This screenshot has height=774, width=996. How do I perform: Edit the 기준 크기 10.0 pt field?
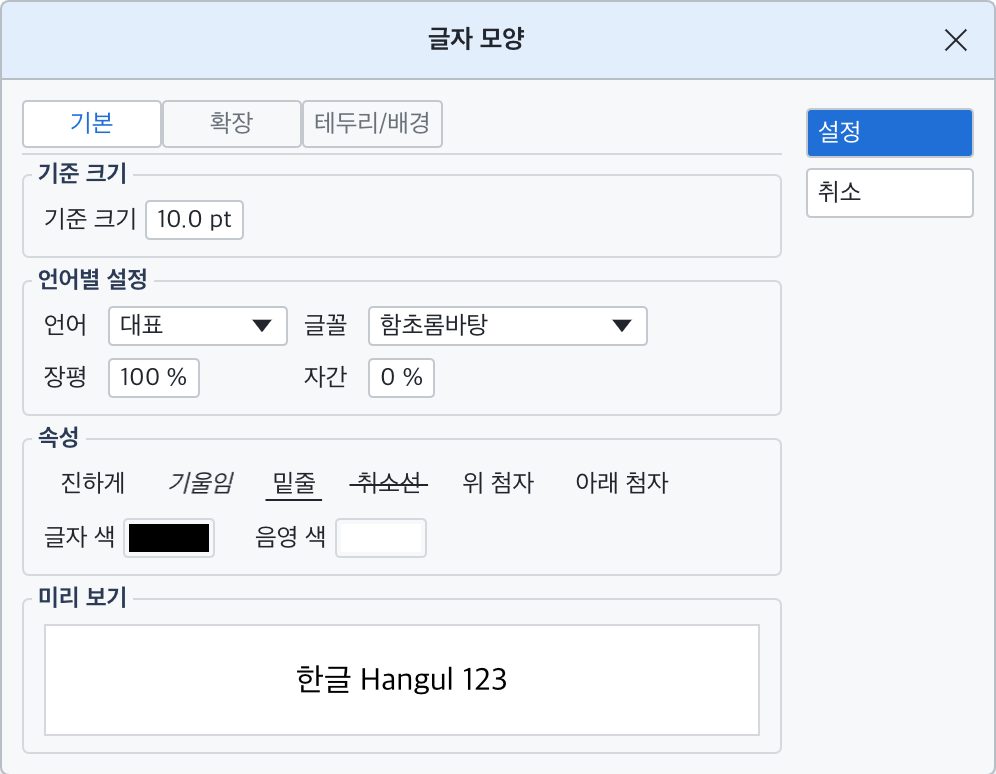[x=194, y=220]
